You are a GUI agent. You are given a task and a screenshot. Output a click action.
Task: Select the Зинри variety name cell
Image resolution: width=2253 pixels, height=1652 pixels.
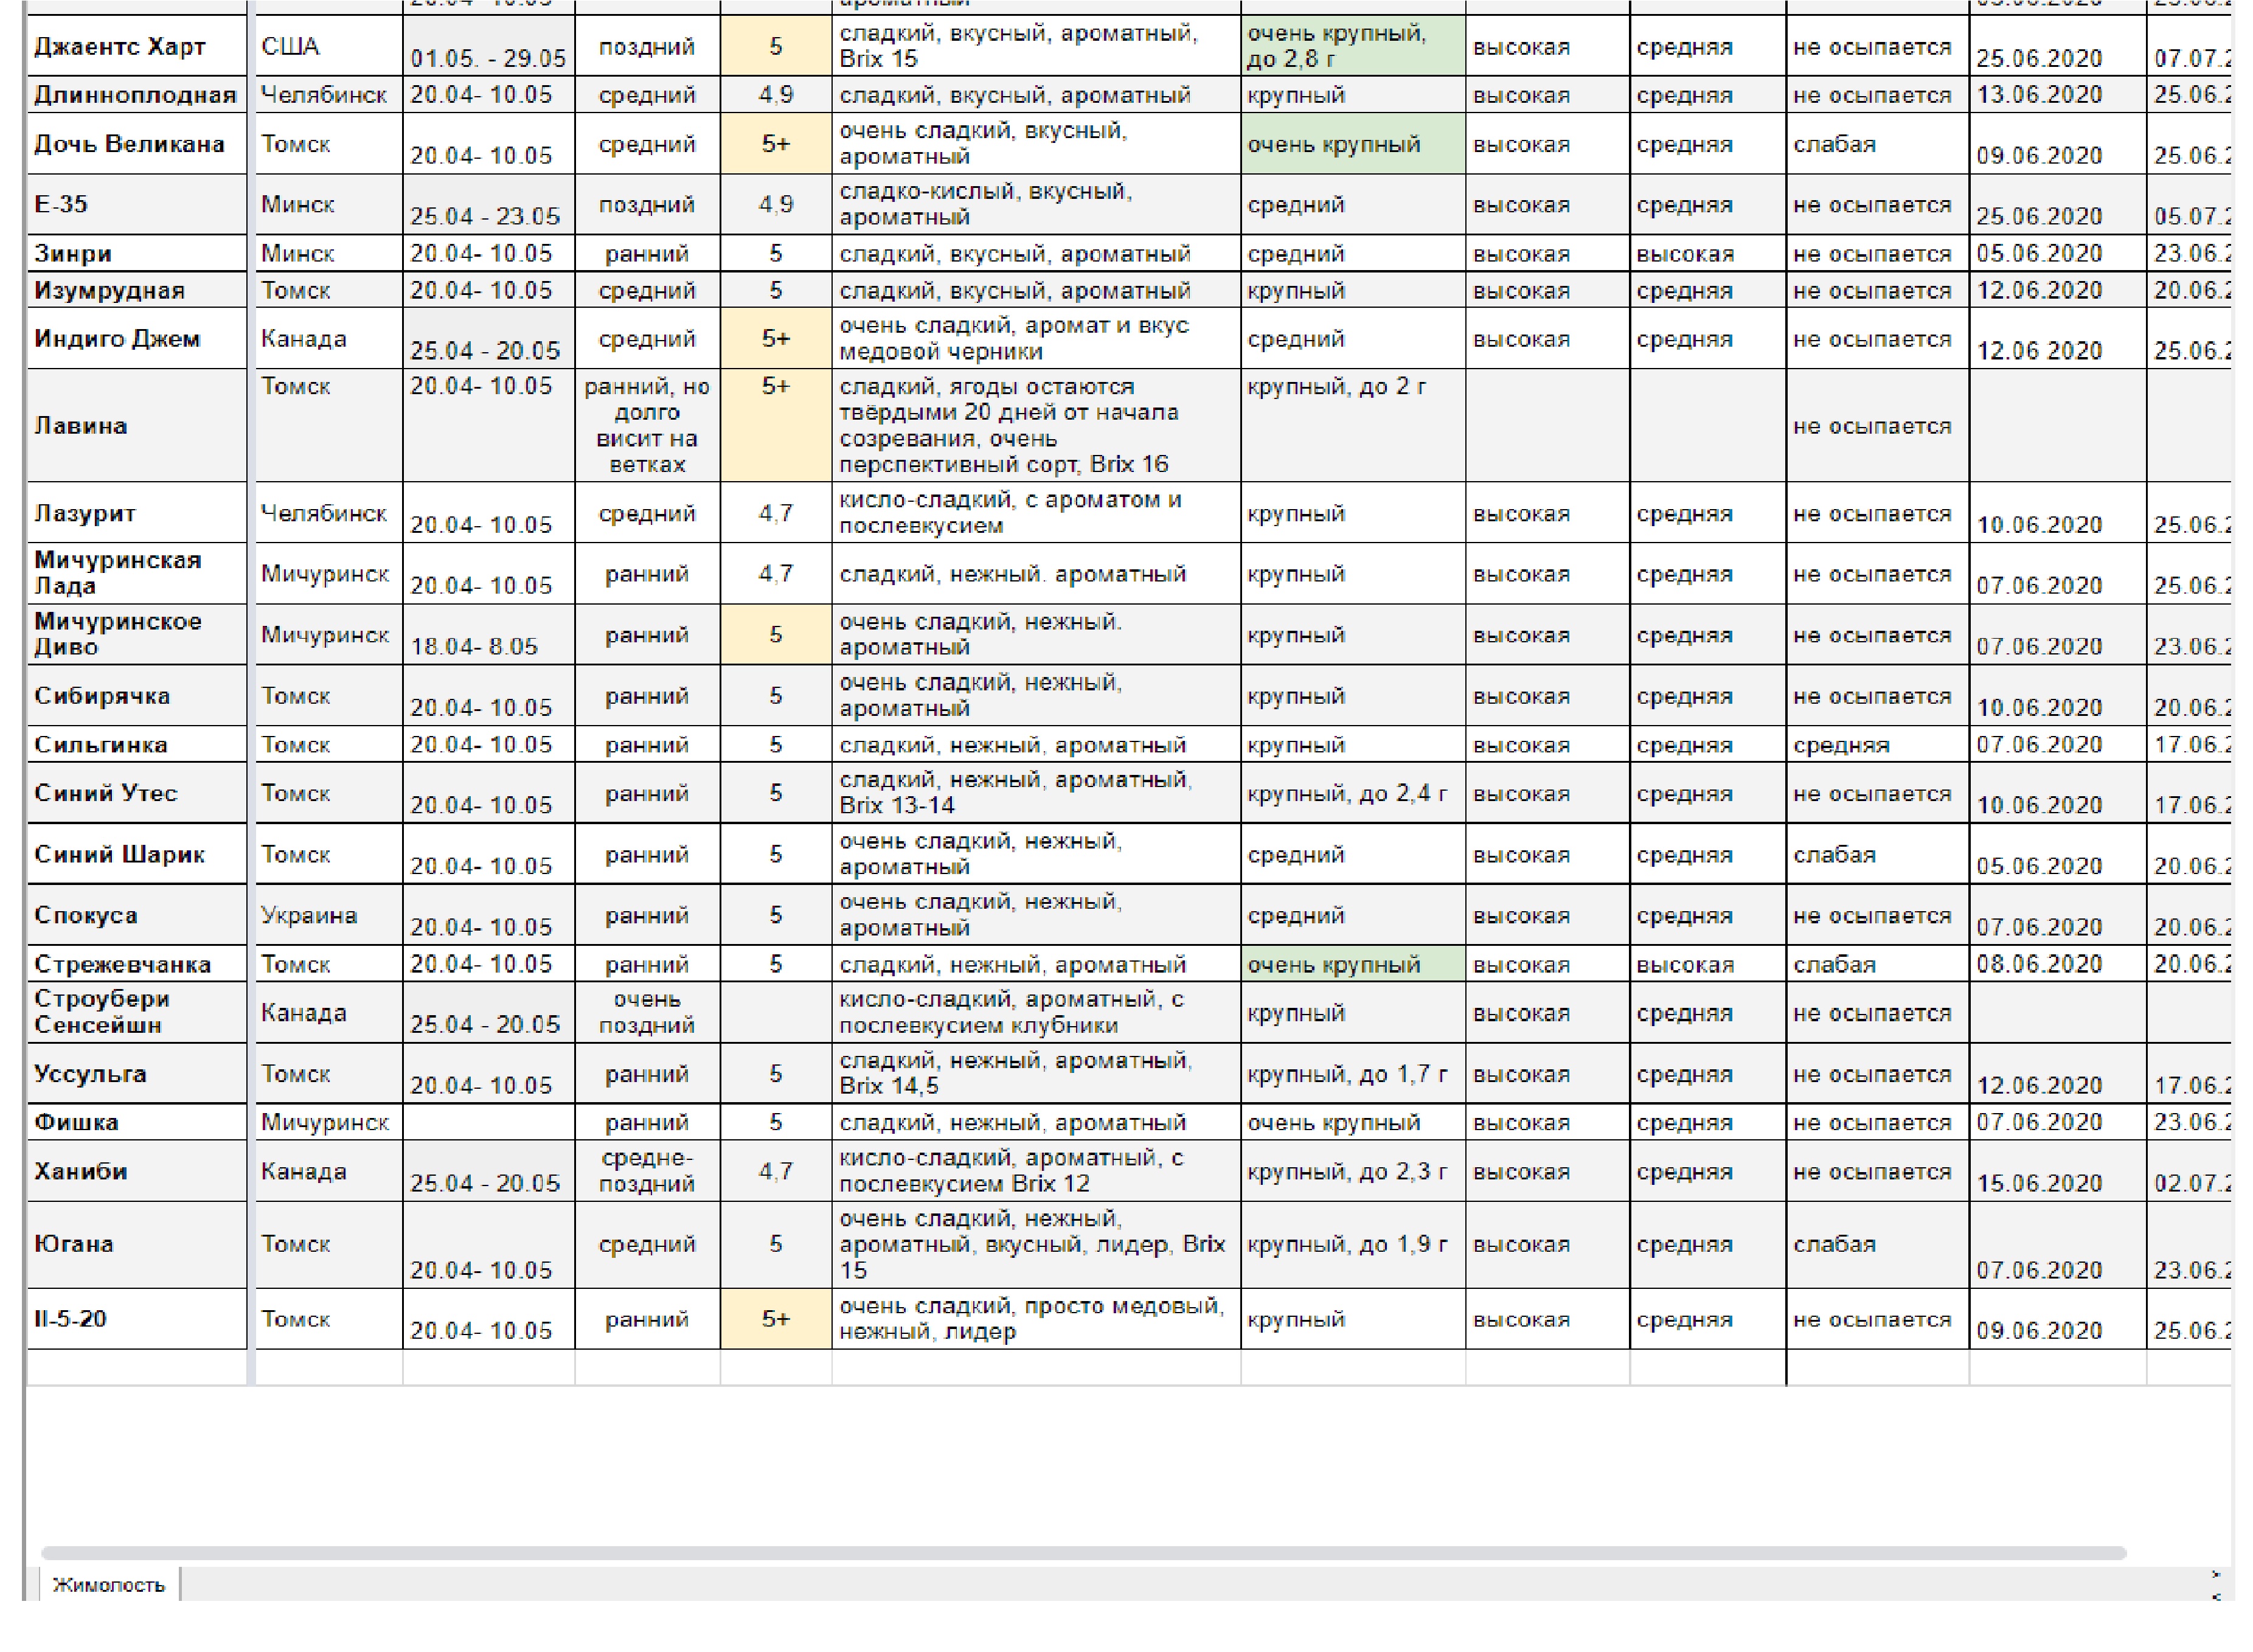tap(137, 253)
